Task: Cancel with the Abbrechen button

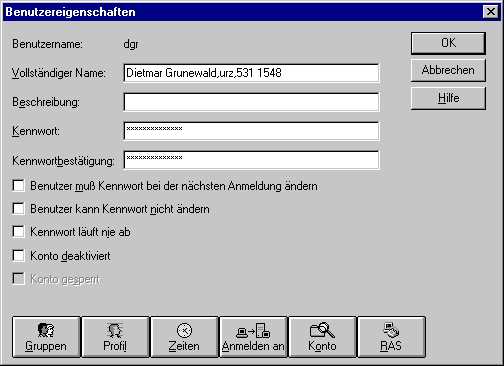Action: pyautogui.click(x=448, y=70)
